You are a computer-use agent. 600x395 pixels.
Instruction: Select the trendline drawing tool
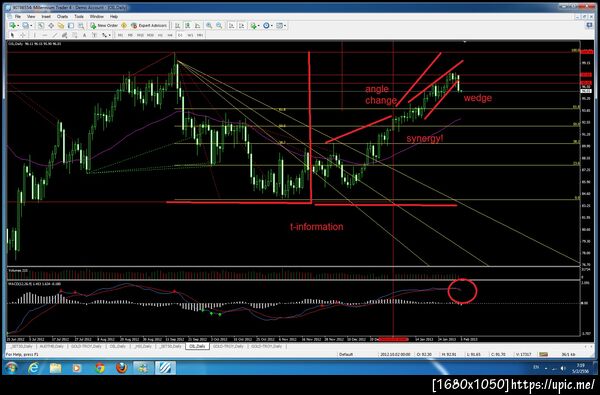tap(55, 35)
